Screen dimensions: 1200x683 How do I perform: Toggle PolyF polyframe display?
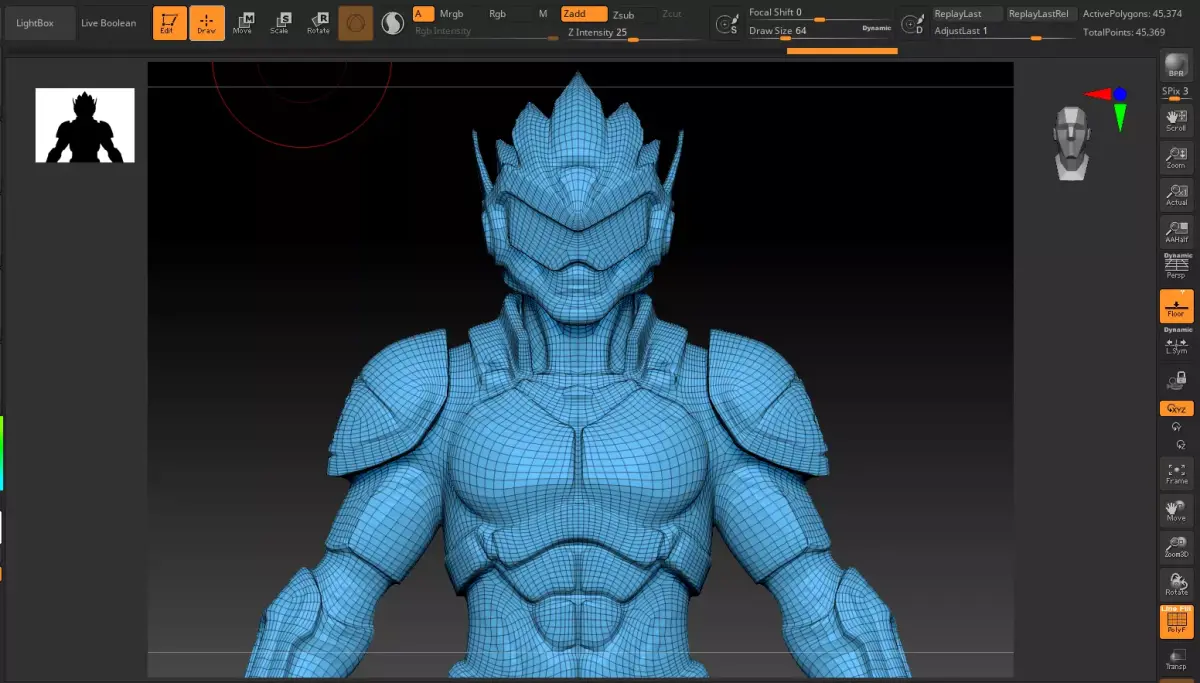[x=1176, y=622]
